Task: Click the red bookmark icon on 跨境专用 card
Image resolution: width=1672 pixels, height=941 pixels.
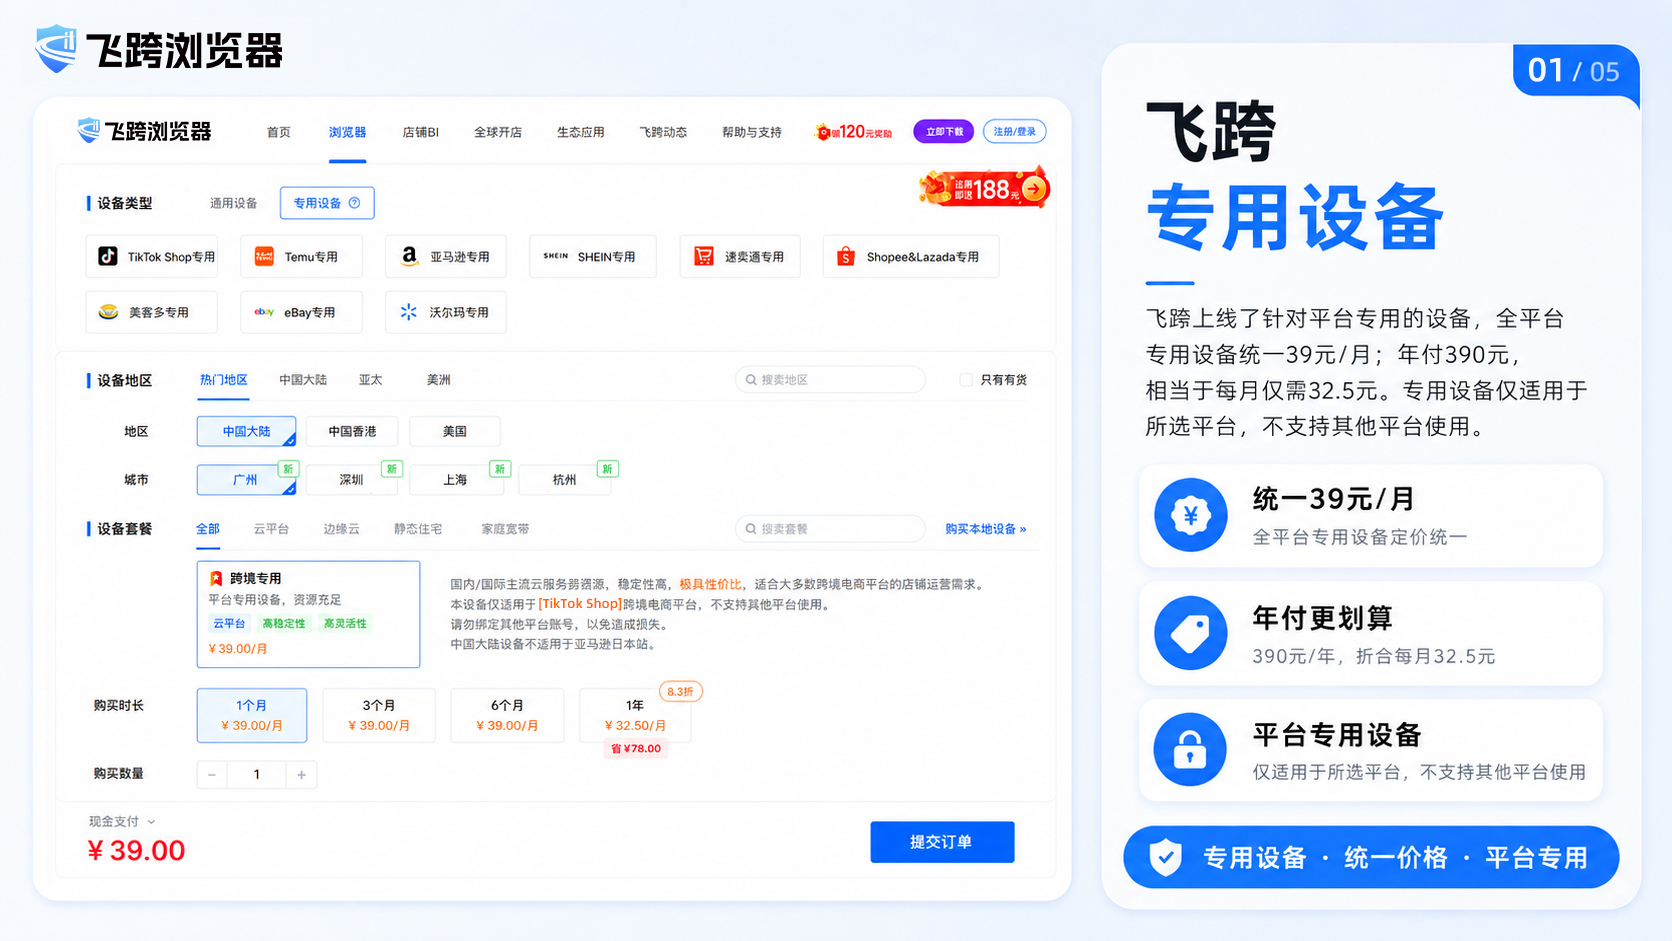Action: (x=215, y=578)
